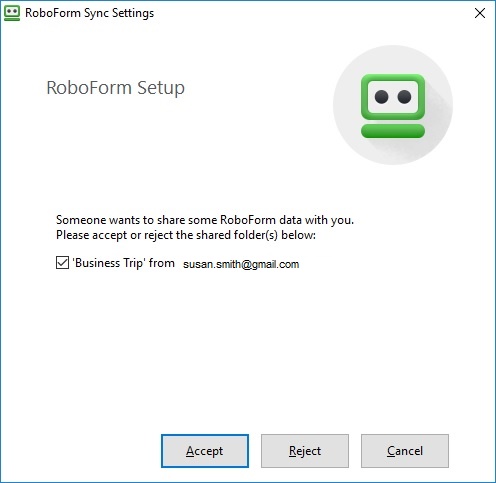Screen dimensions: 496x483
Task: Click the green bar beneath the robot head
Action: [393, 131]
